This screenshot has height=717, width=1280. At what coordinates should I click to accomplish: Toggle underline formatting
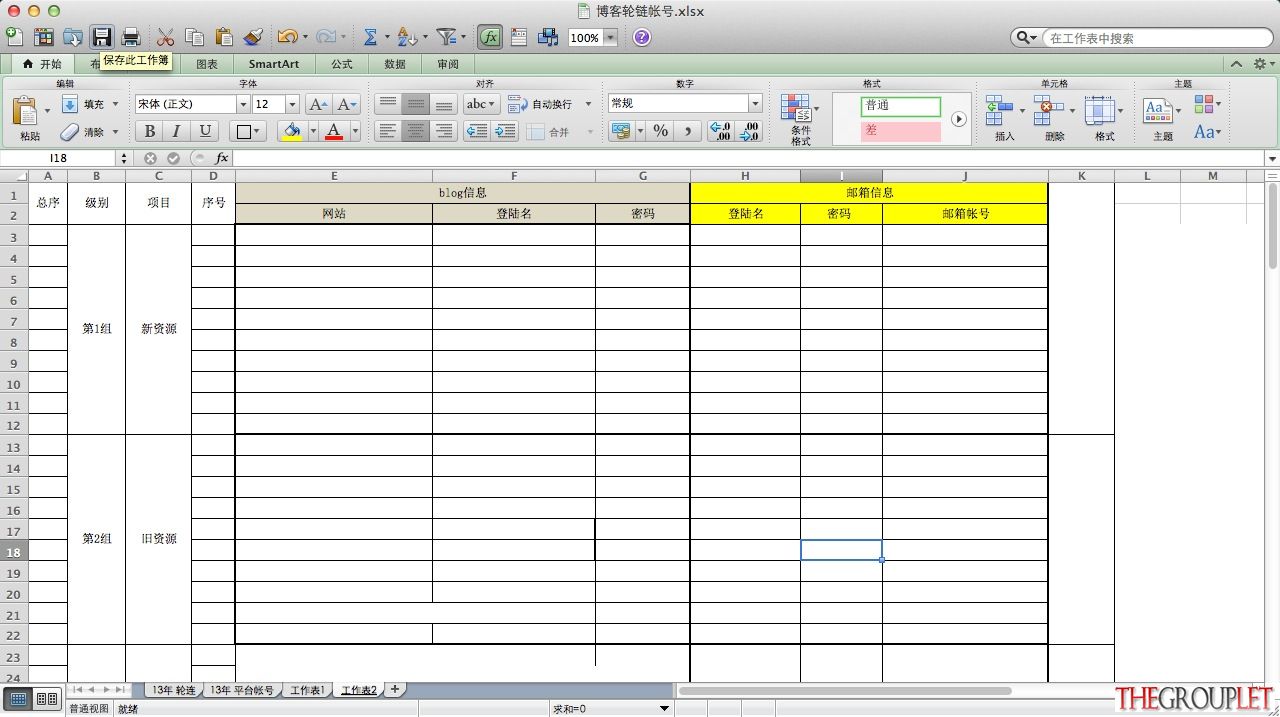205,131
